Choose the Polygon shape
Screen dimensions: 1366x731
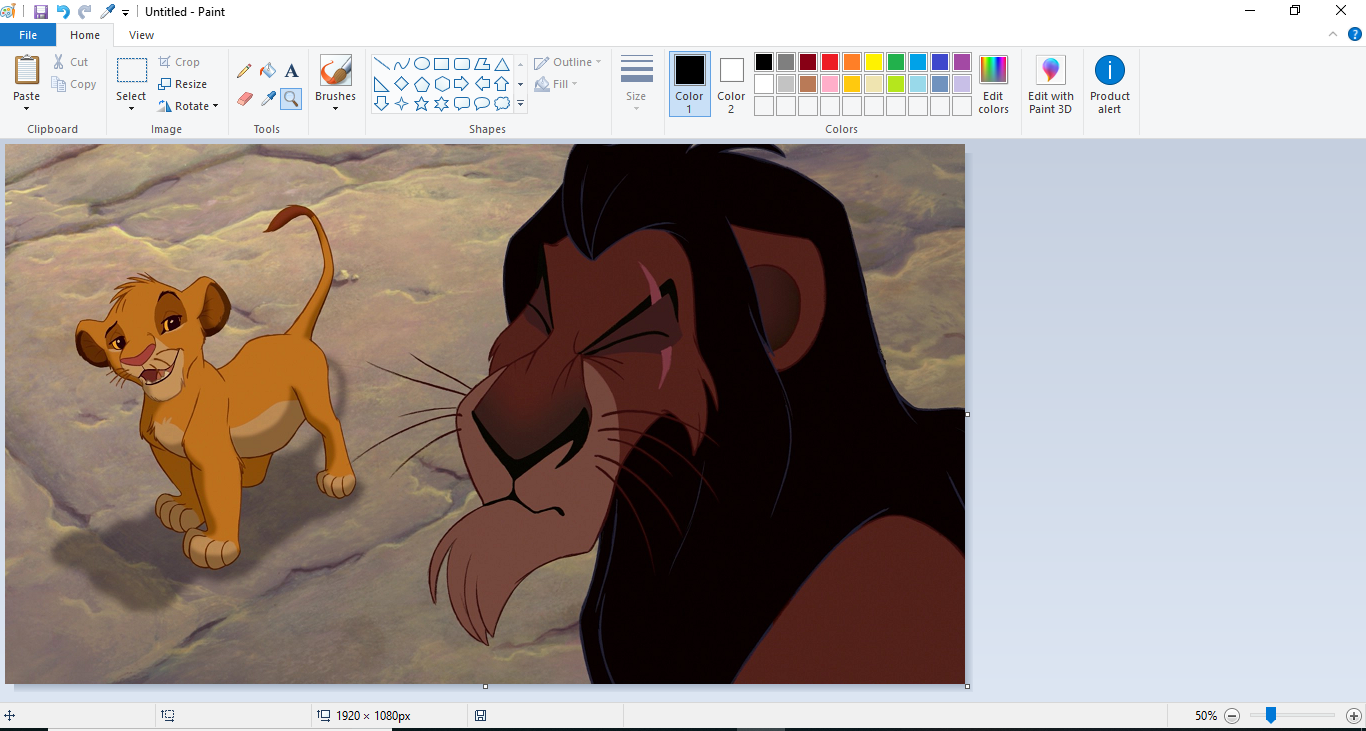click(x=481, y=64)
